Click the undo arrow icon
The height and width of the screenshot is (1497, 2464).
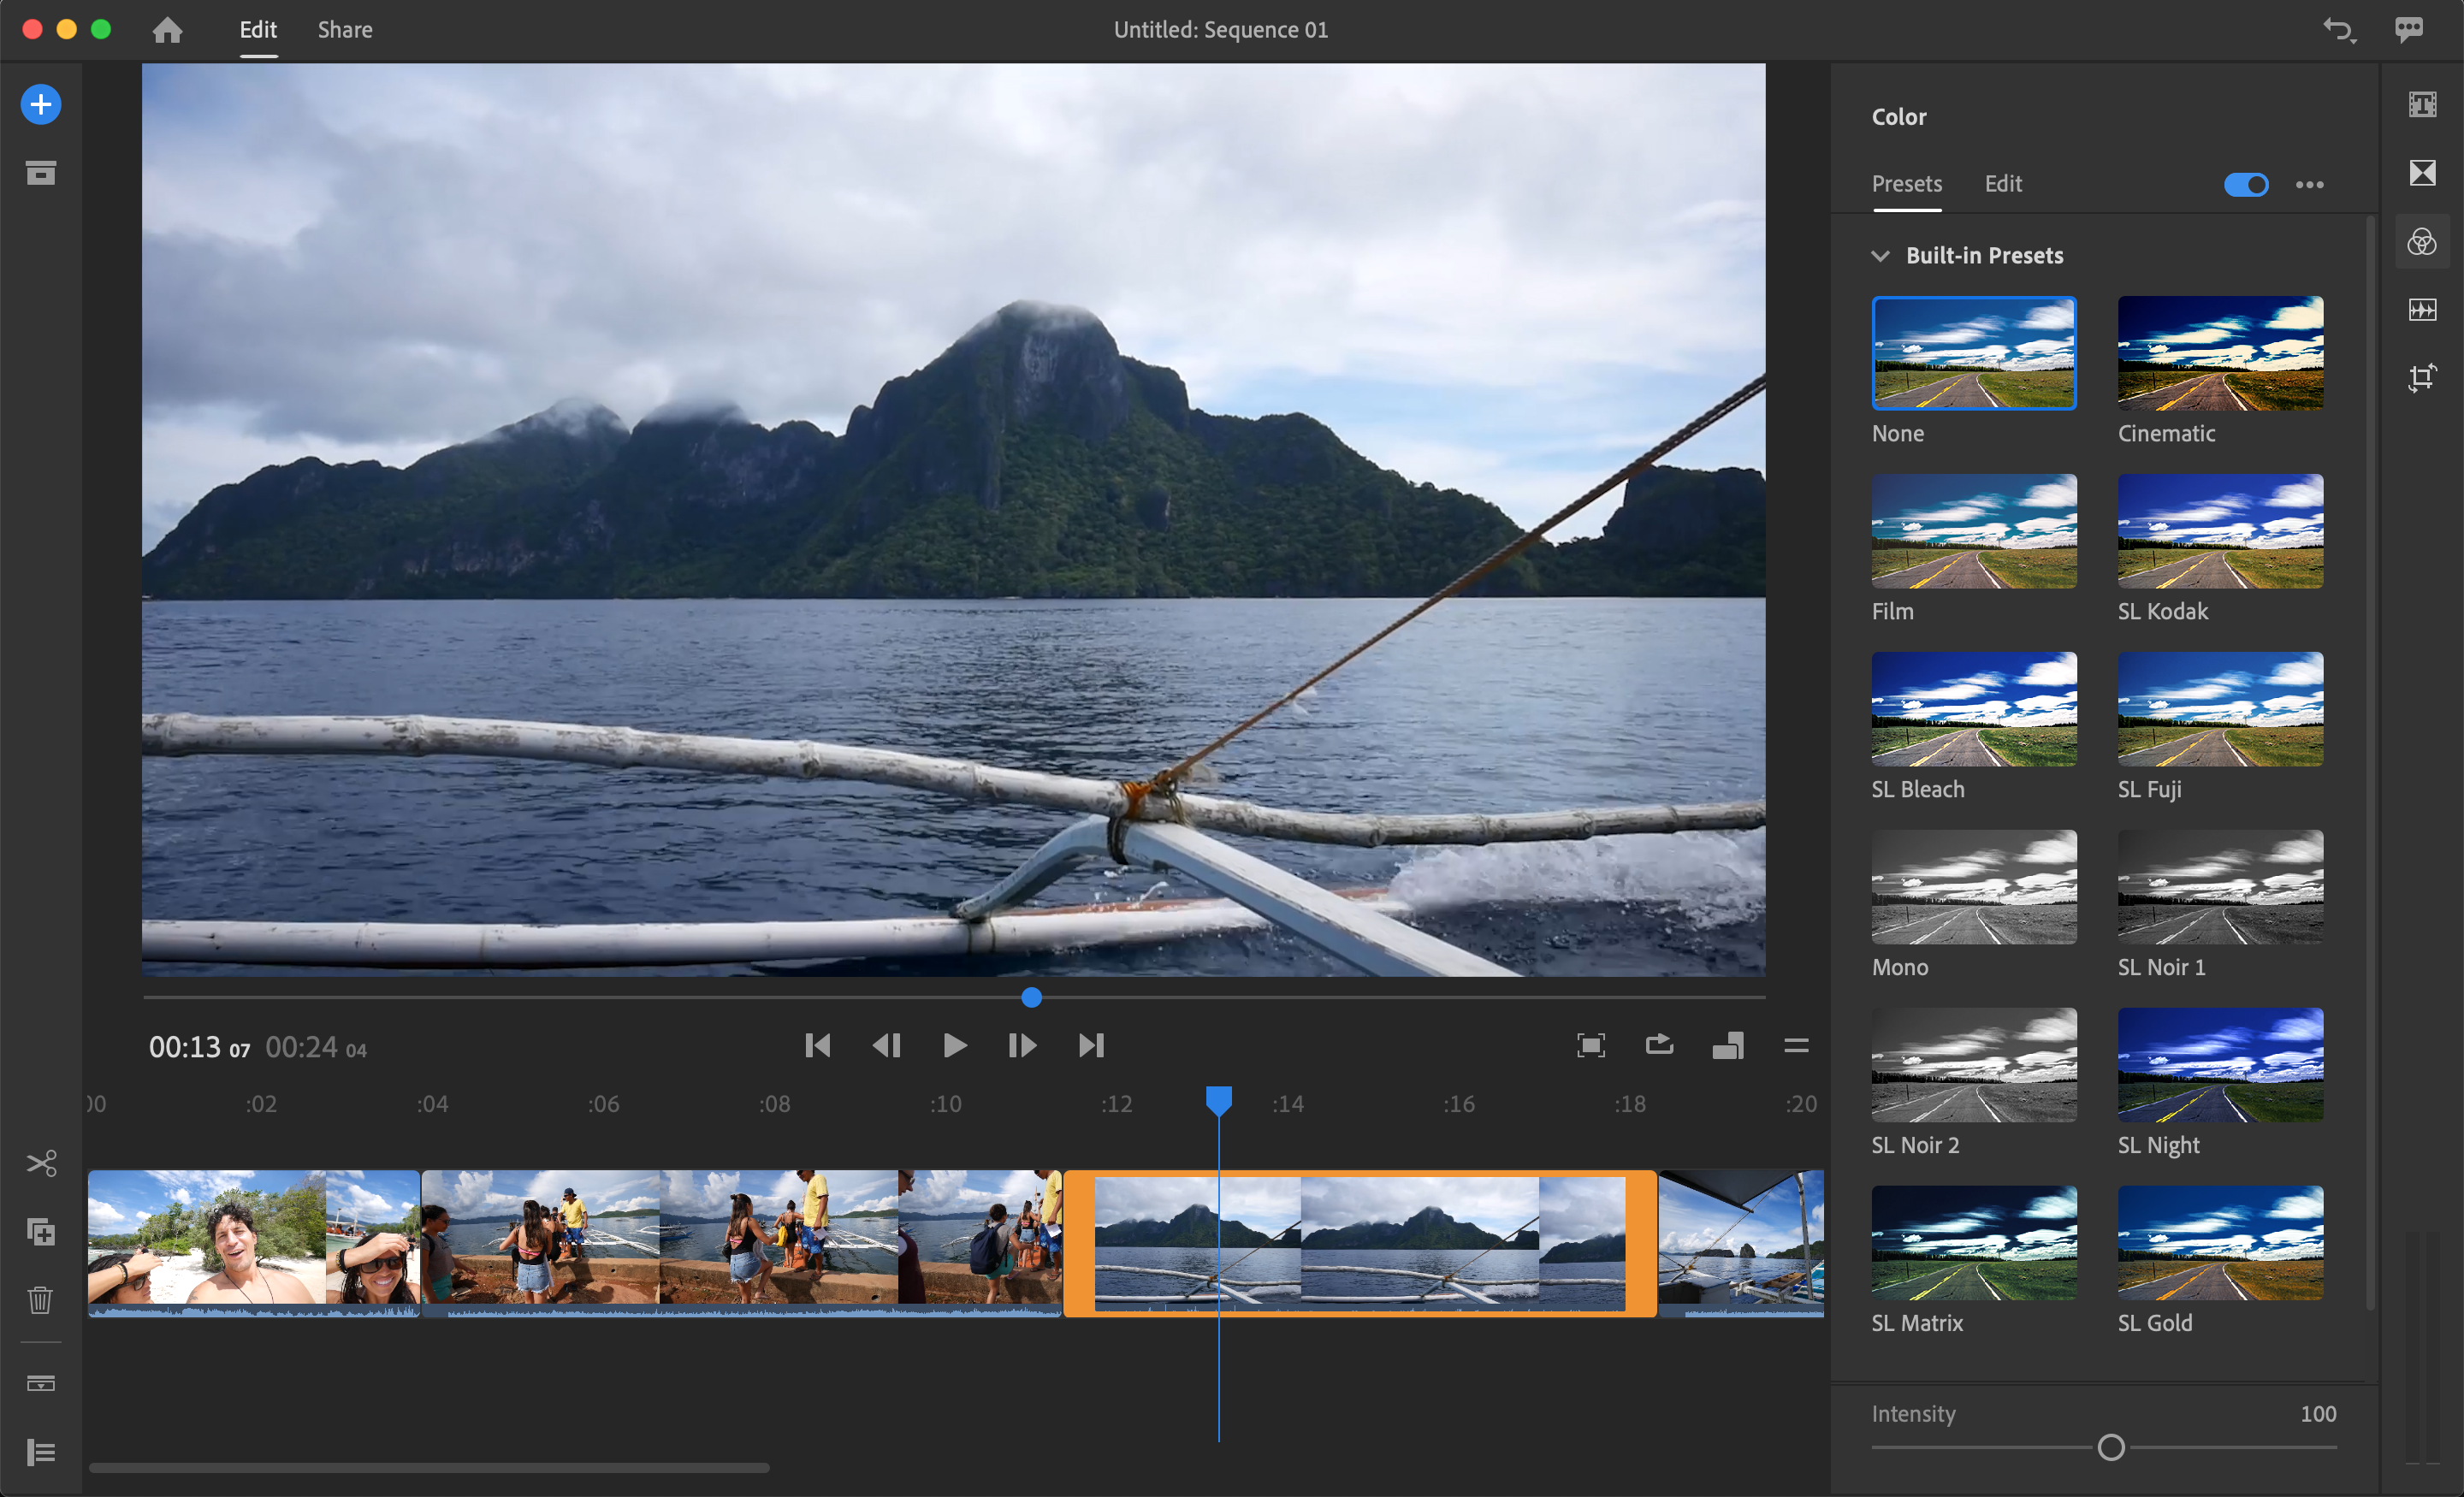(2337, 30)
